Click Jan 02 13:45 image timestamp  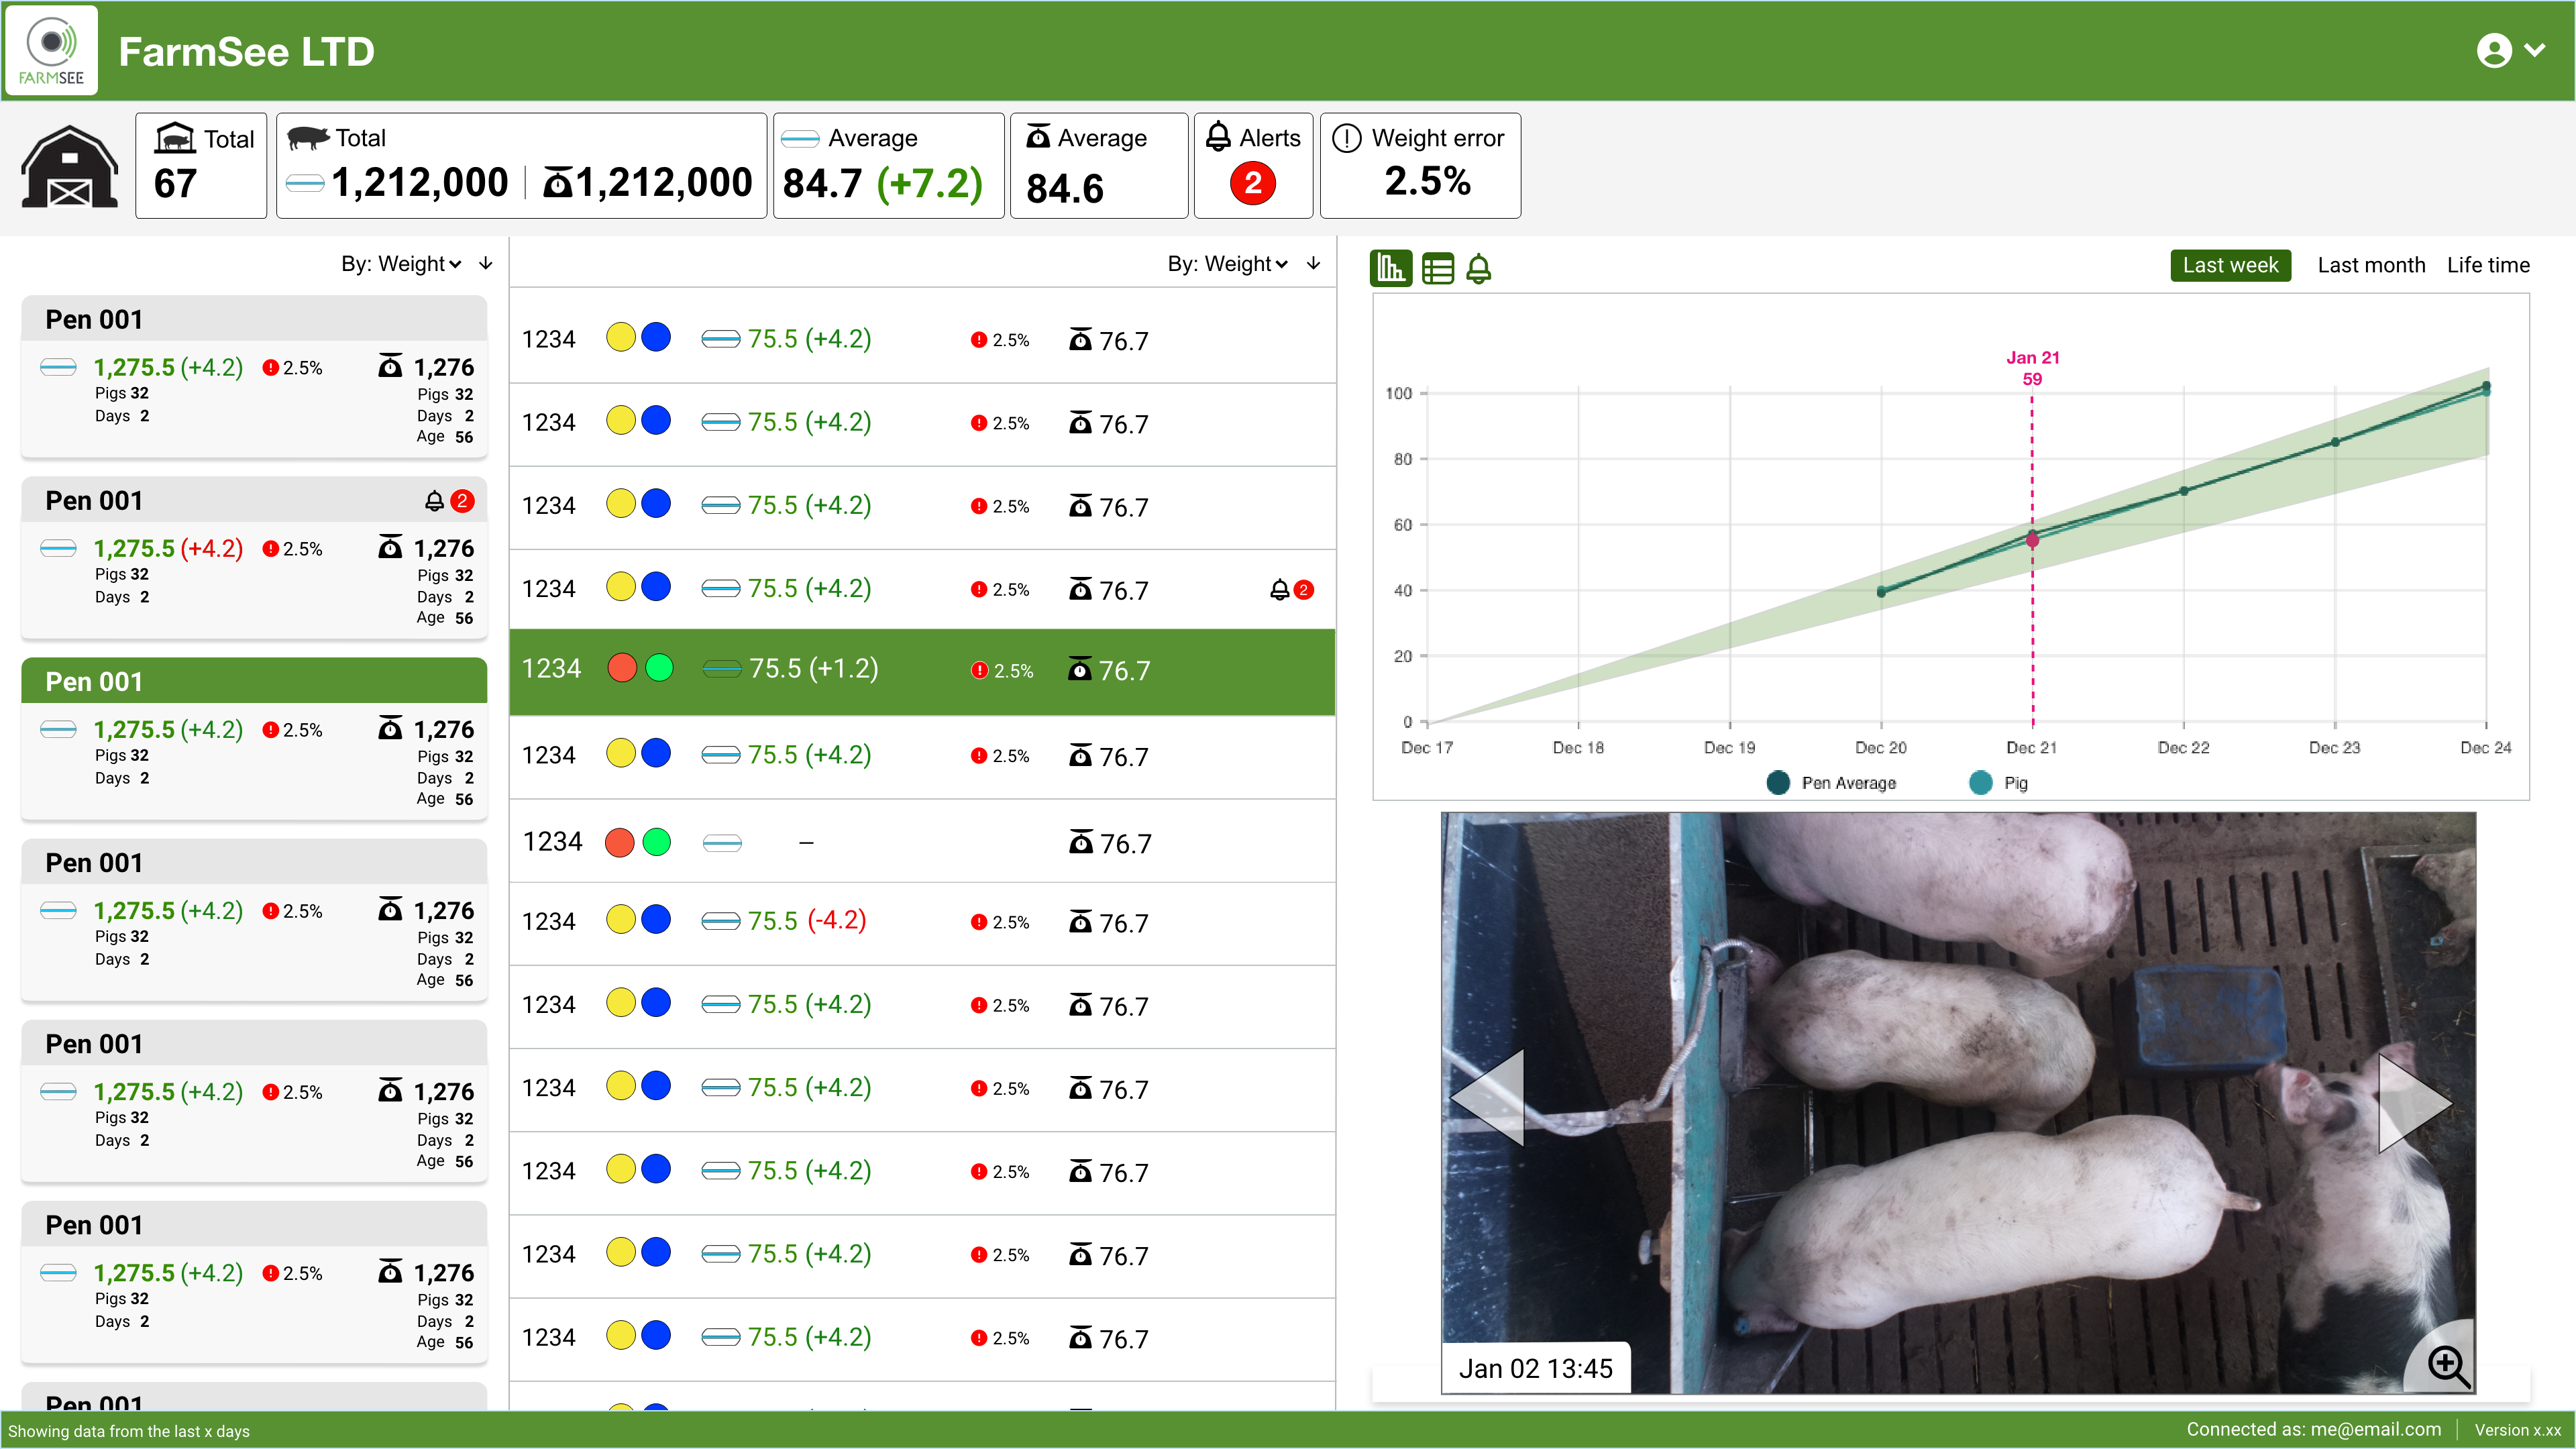[x=1535, y=1369]
